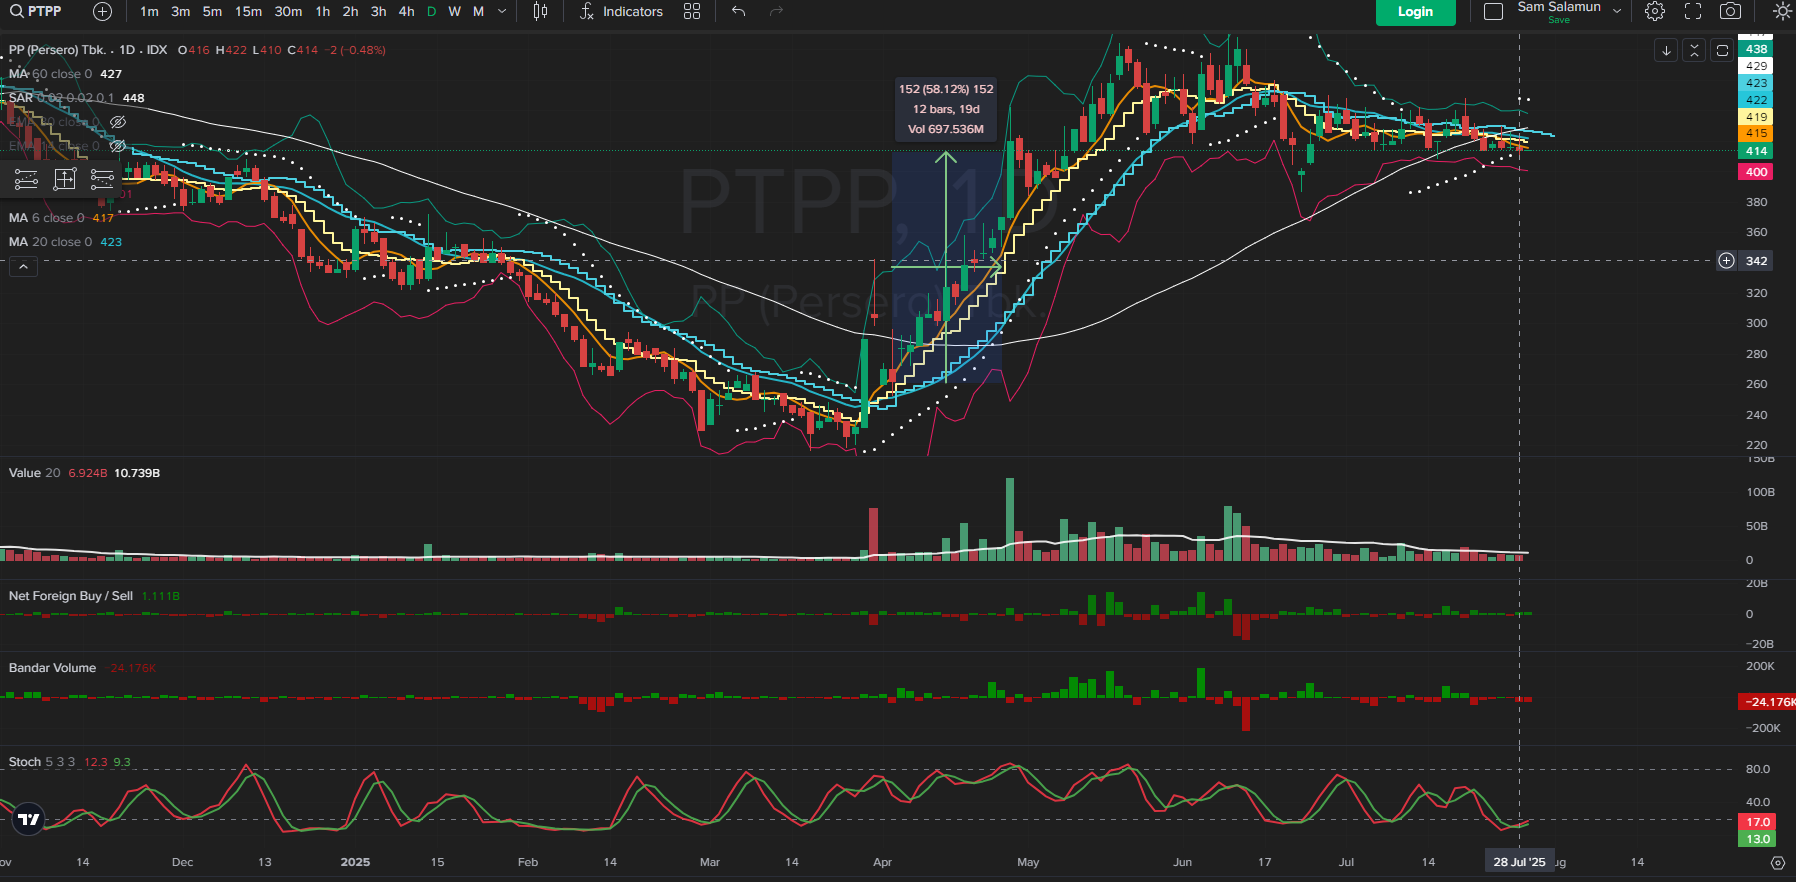Take a chart snapshot with camera icon

tap(1731, 11)
